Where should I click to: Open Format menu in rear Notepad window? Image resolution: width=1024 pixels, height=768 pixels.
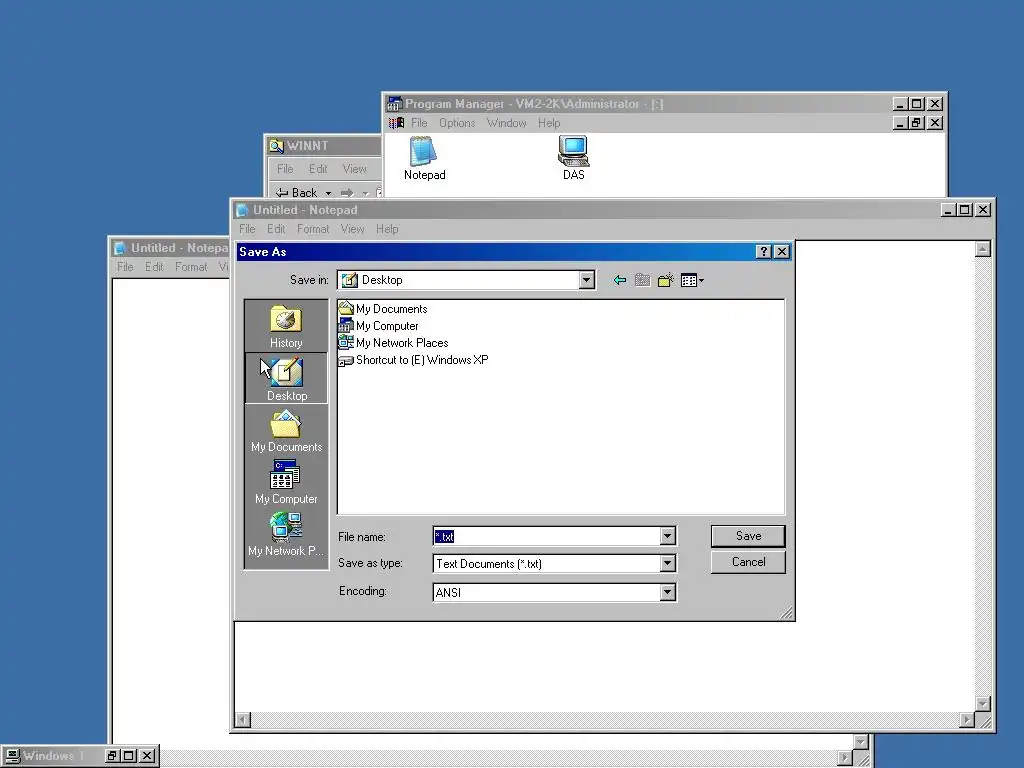(x=191, y=267)
